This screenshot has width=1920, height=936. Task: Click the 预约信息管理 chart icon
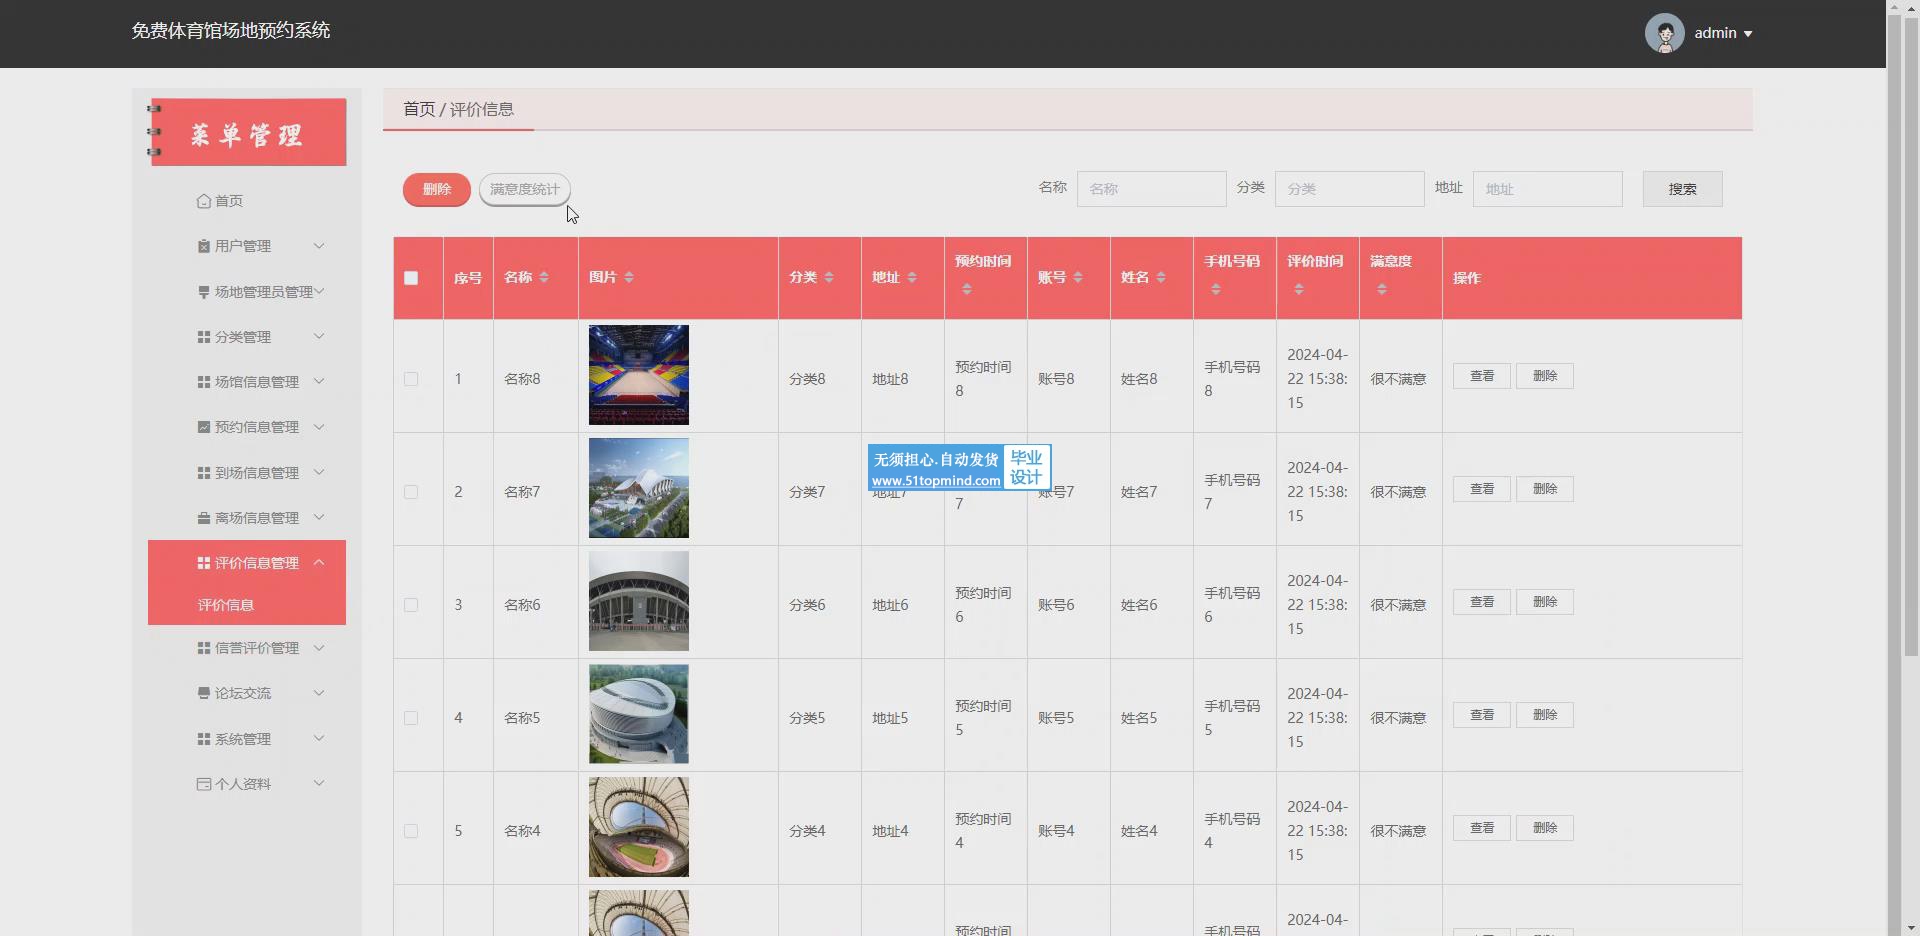(x=204, y=427)
